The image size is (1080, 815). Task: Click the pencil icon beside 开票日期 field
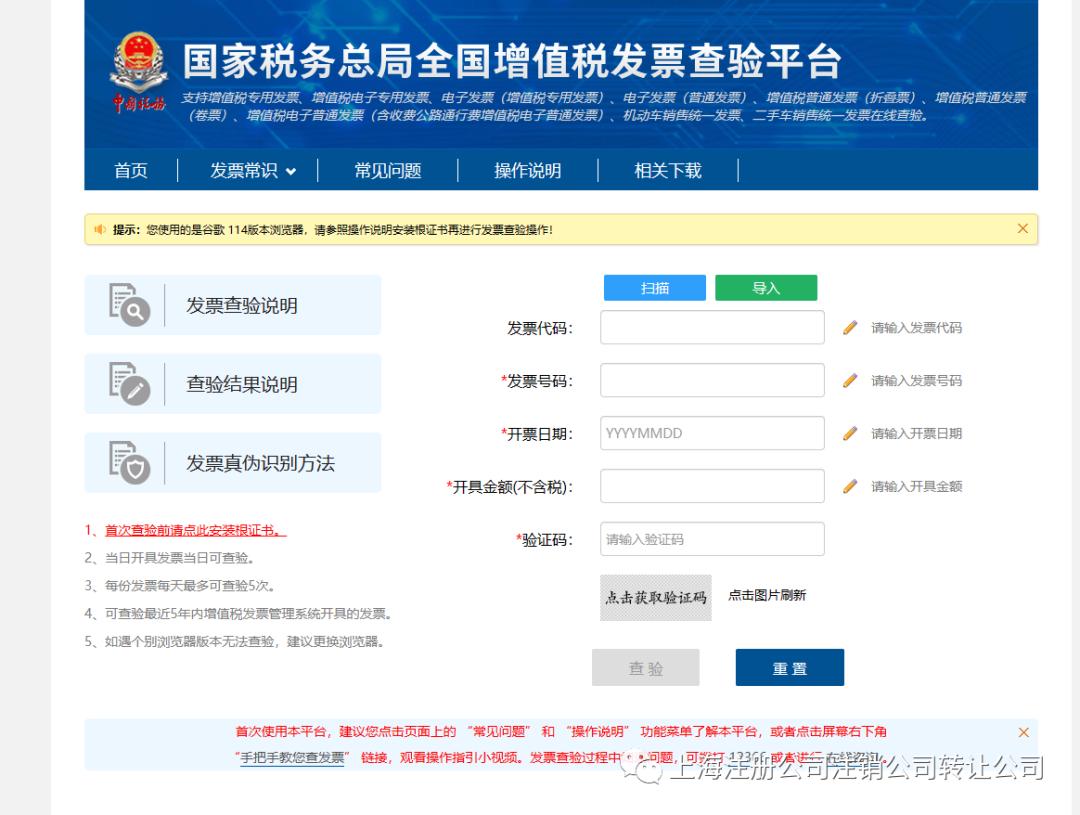tap(849, 433)
